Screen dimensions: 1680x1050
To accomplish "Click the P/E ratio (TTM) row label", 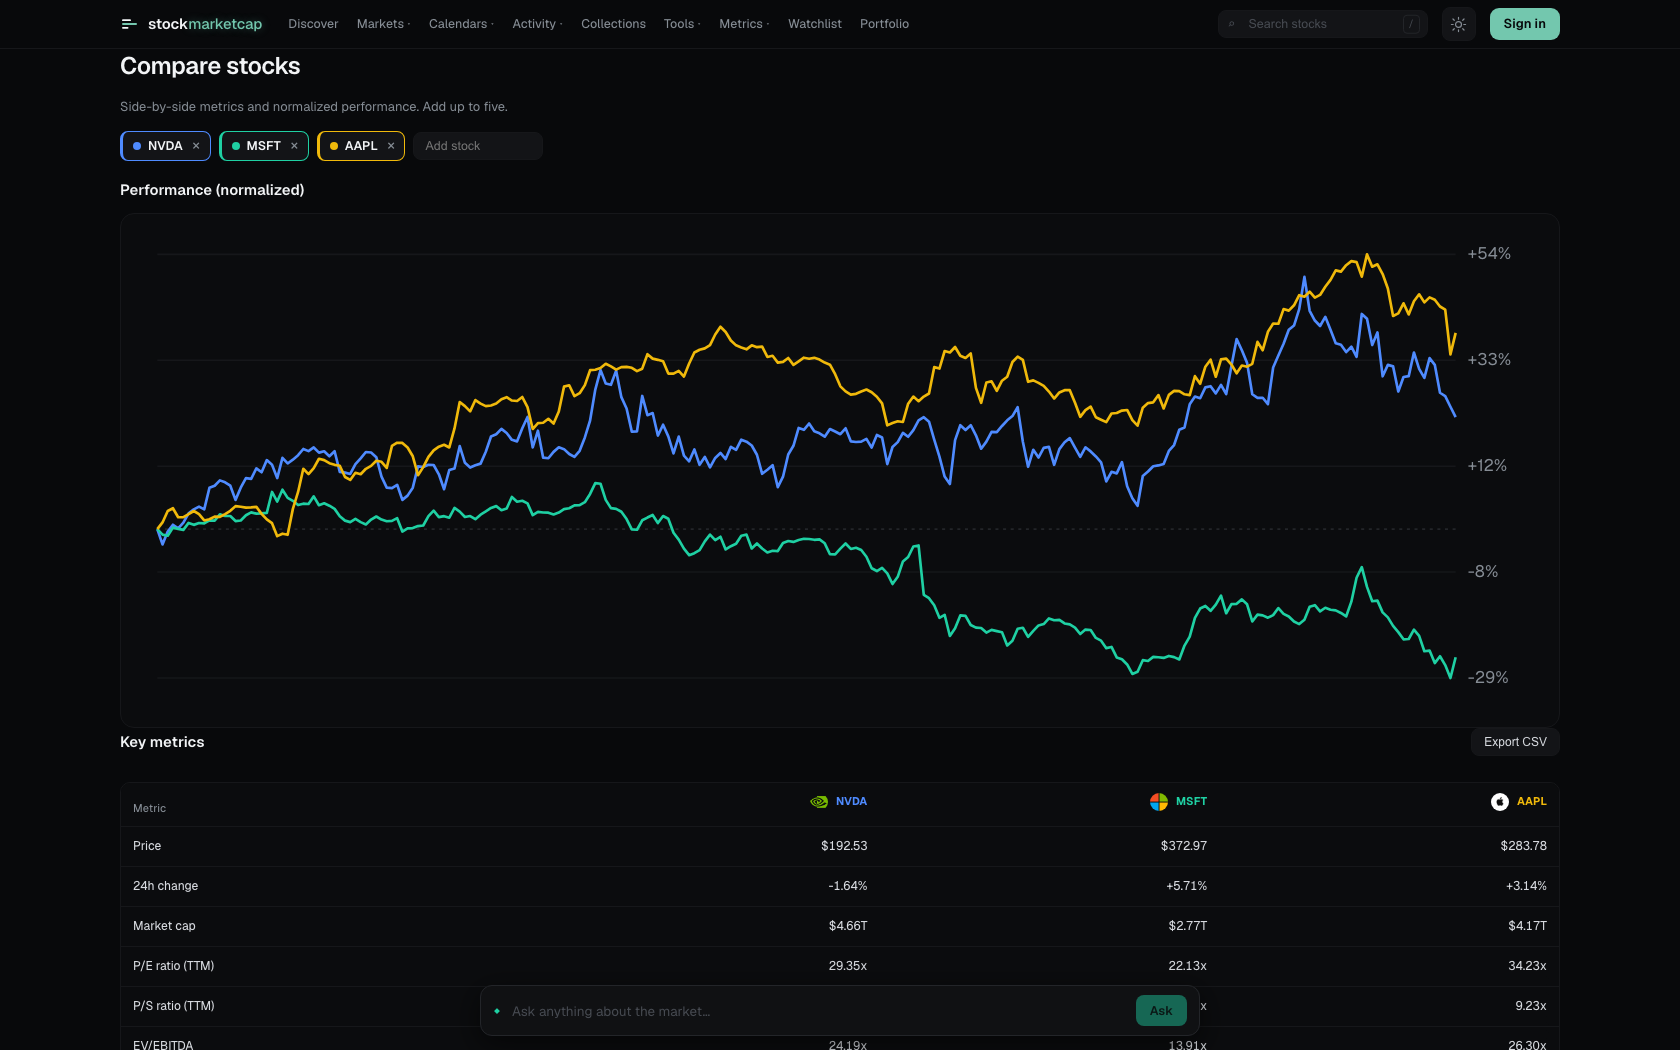I will (174, 966).
